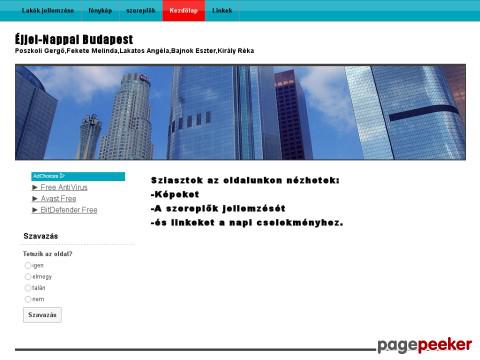
Task: Click the pagepeeker logo
Action: [425, 345]
